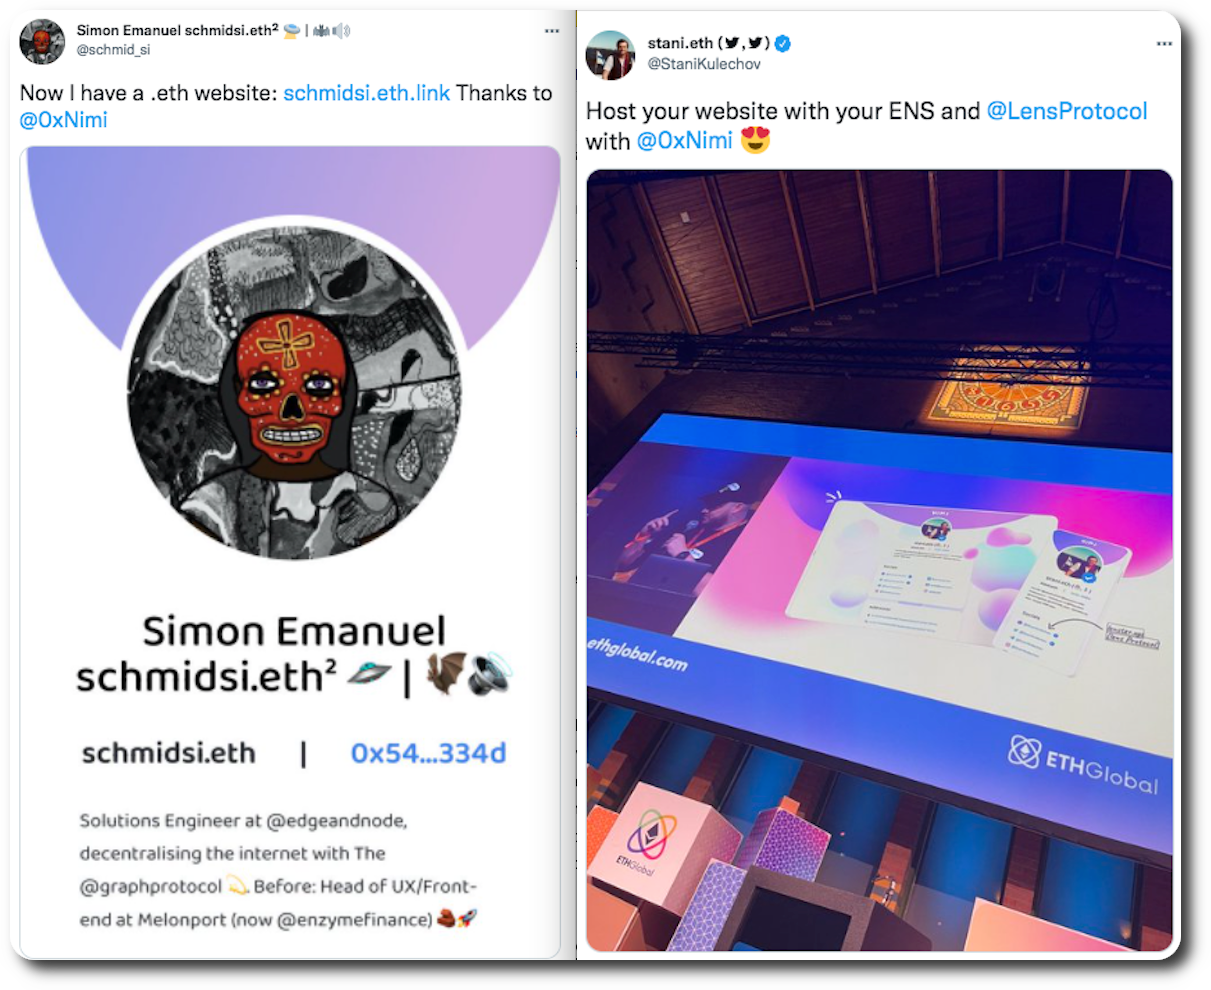This screenshot has width=1211, height=990.
Task: Open the @0xNimi mention in Simon's tweet
Action: pyautogui.click(x=64, y=120)
